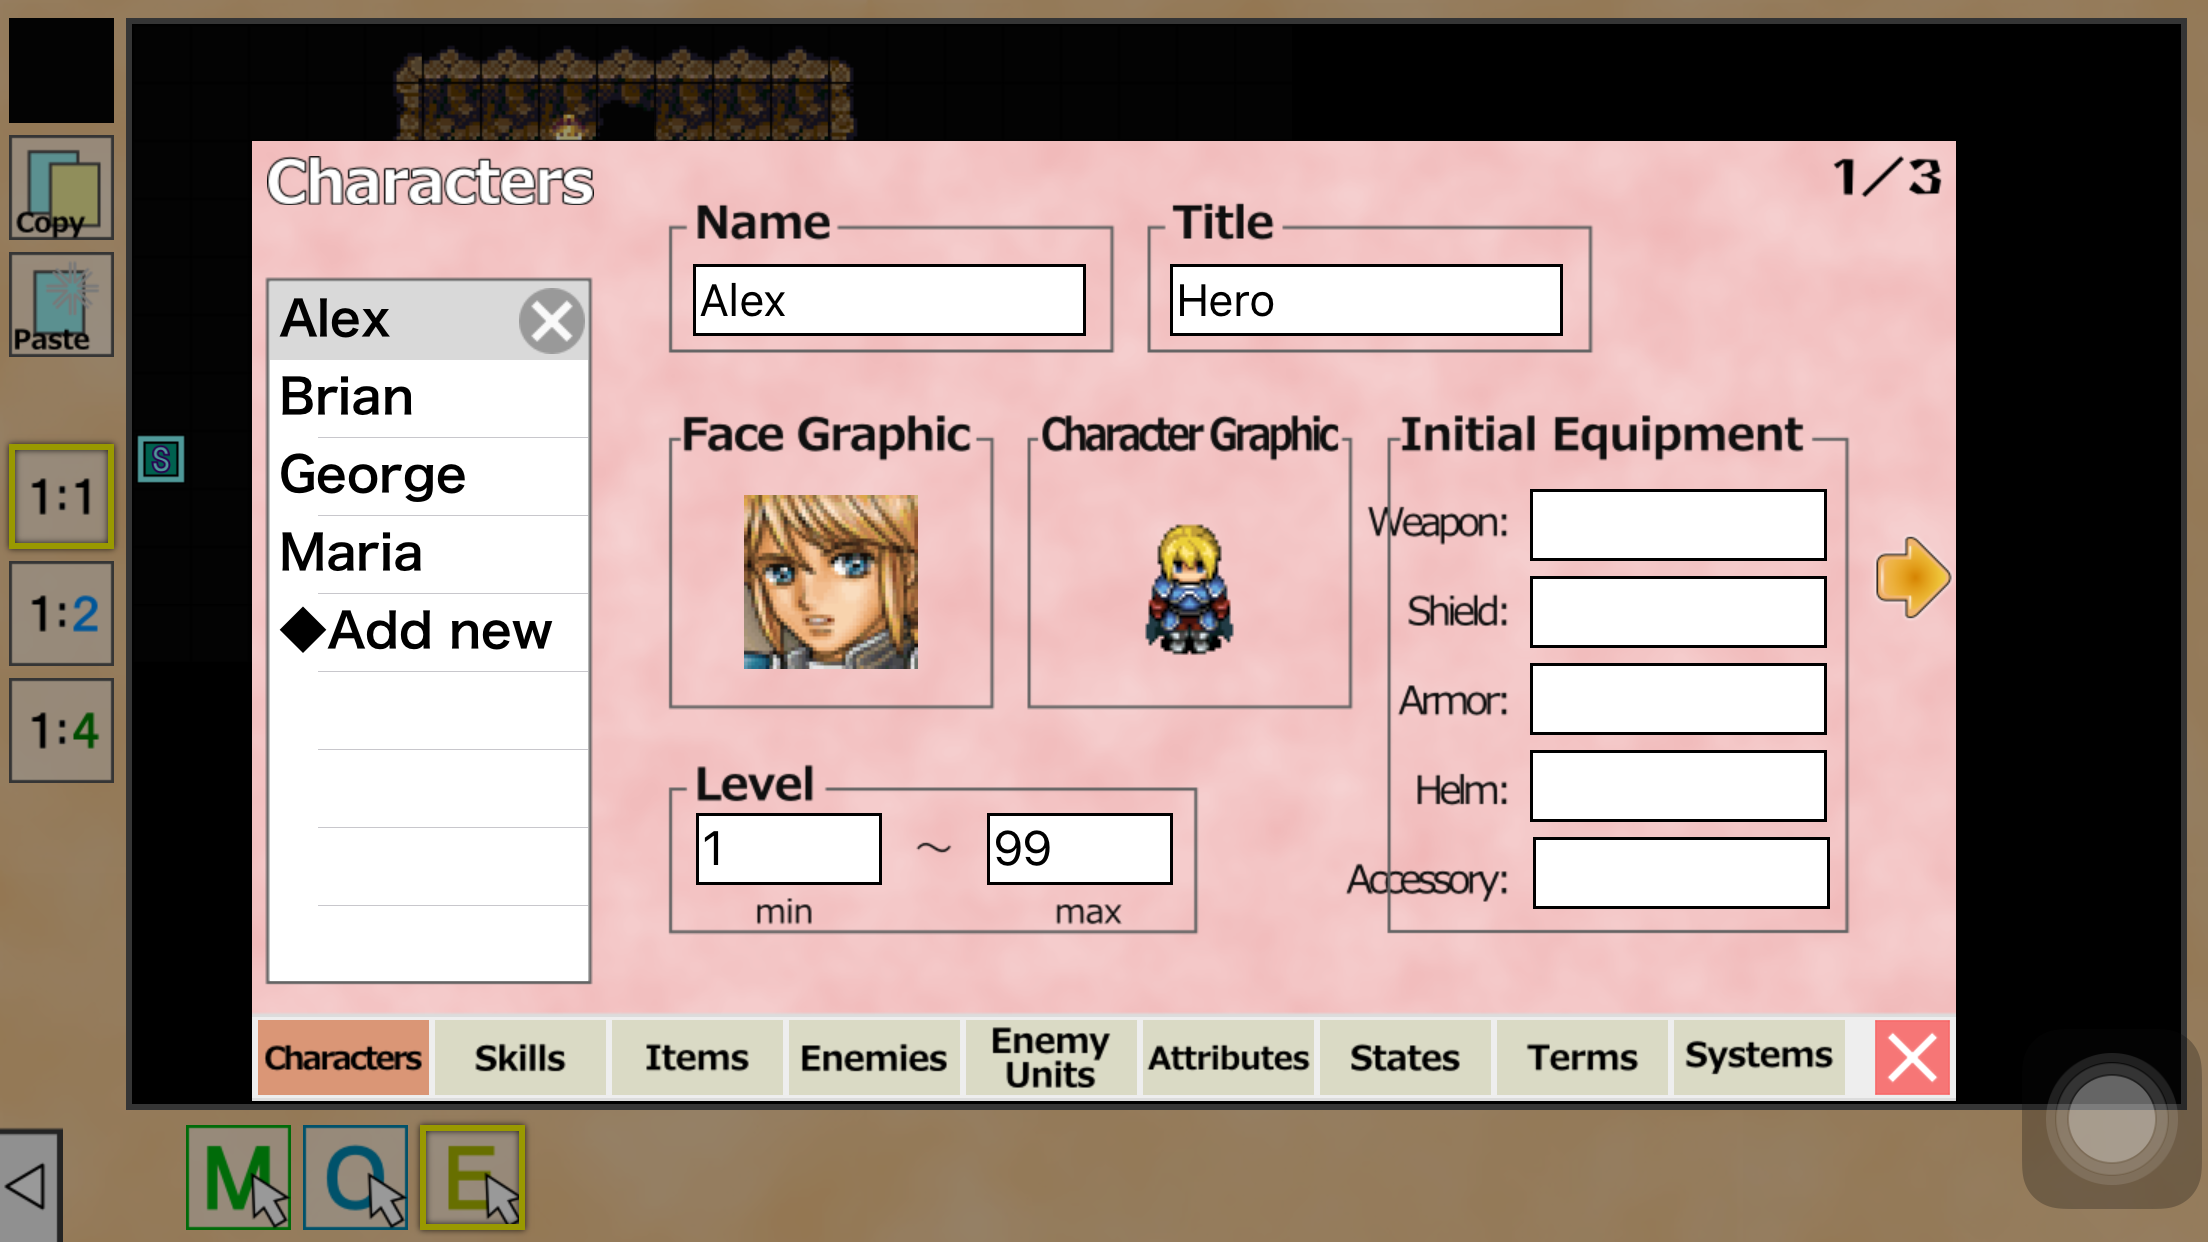
Task: Open the Enemy Units tab
Action: click(x=1050, y=1058)
